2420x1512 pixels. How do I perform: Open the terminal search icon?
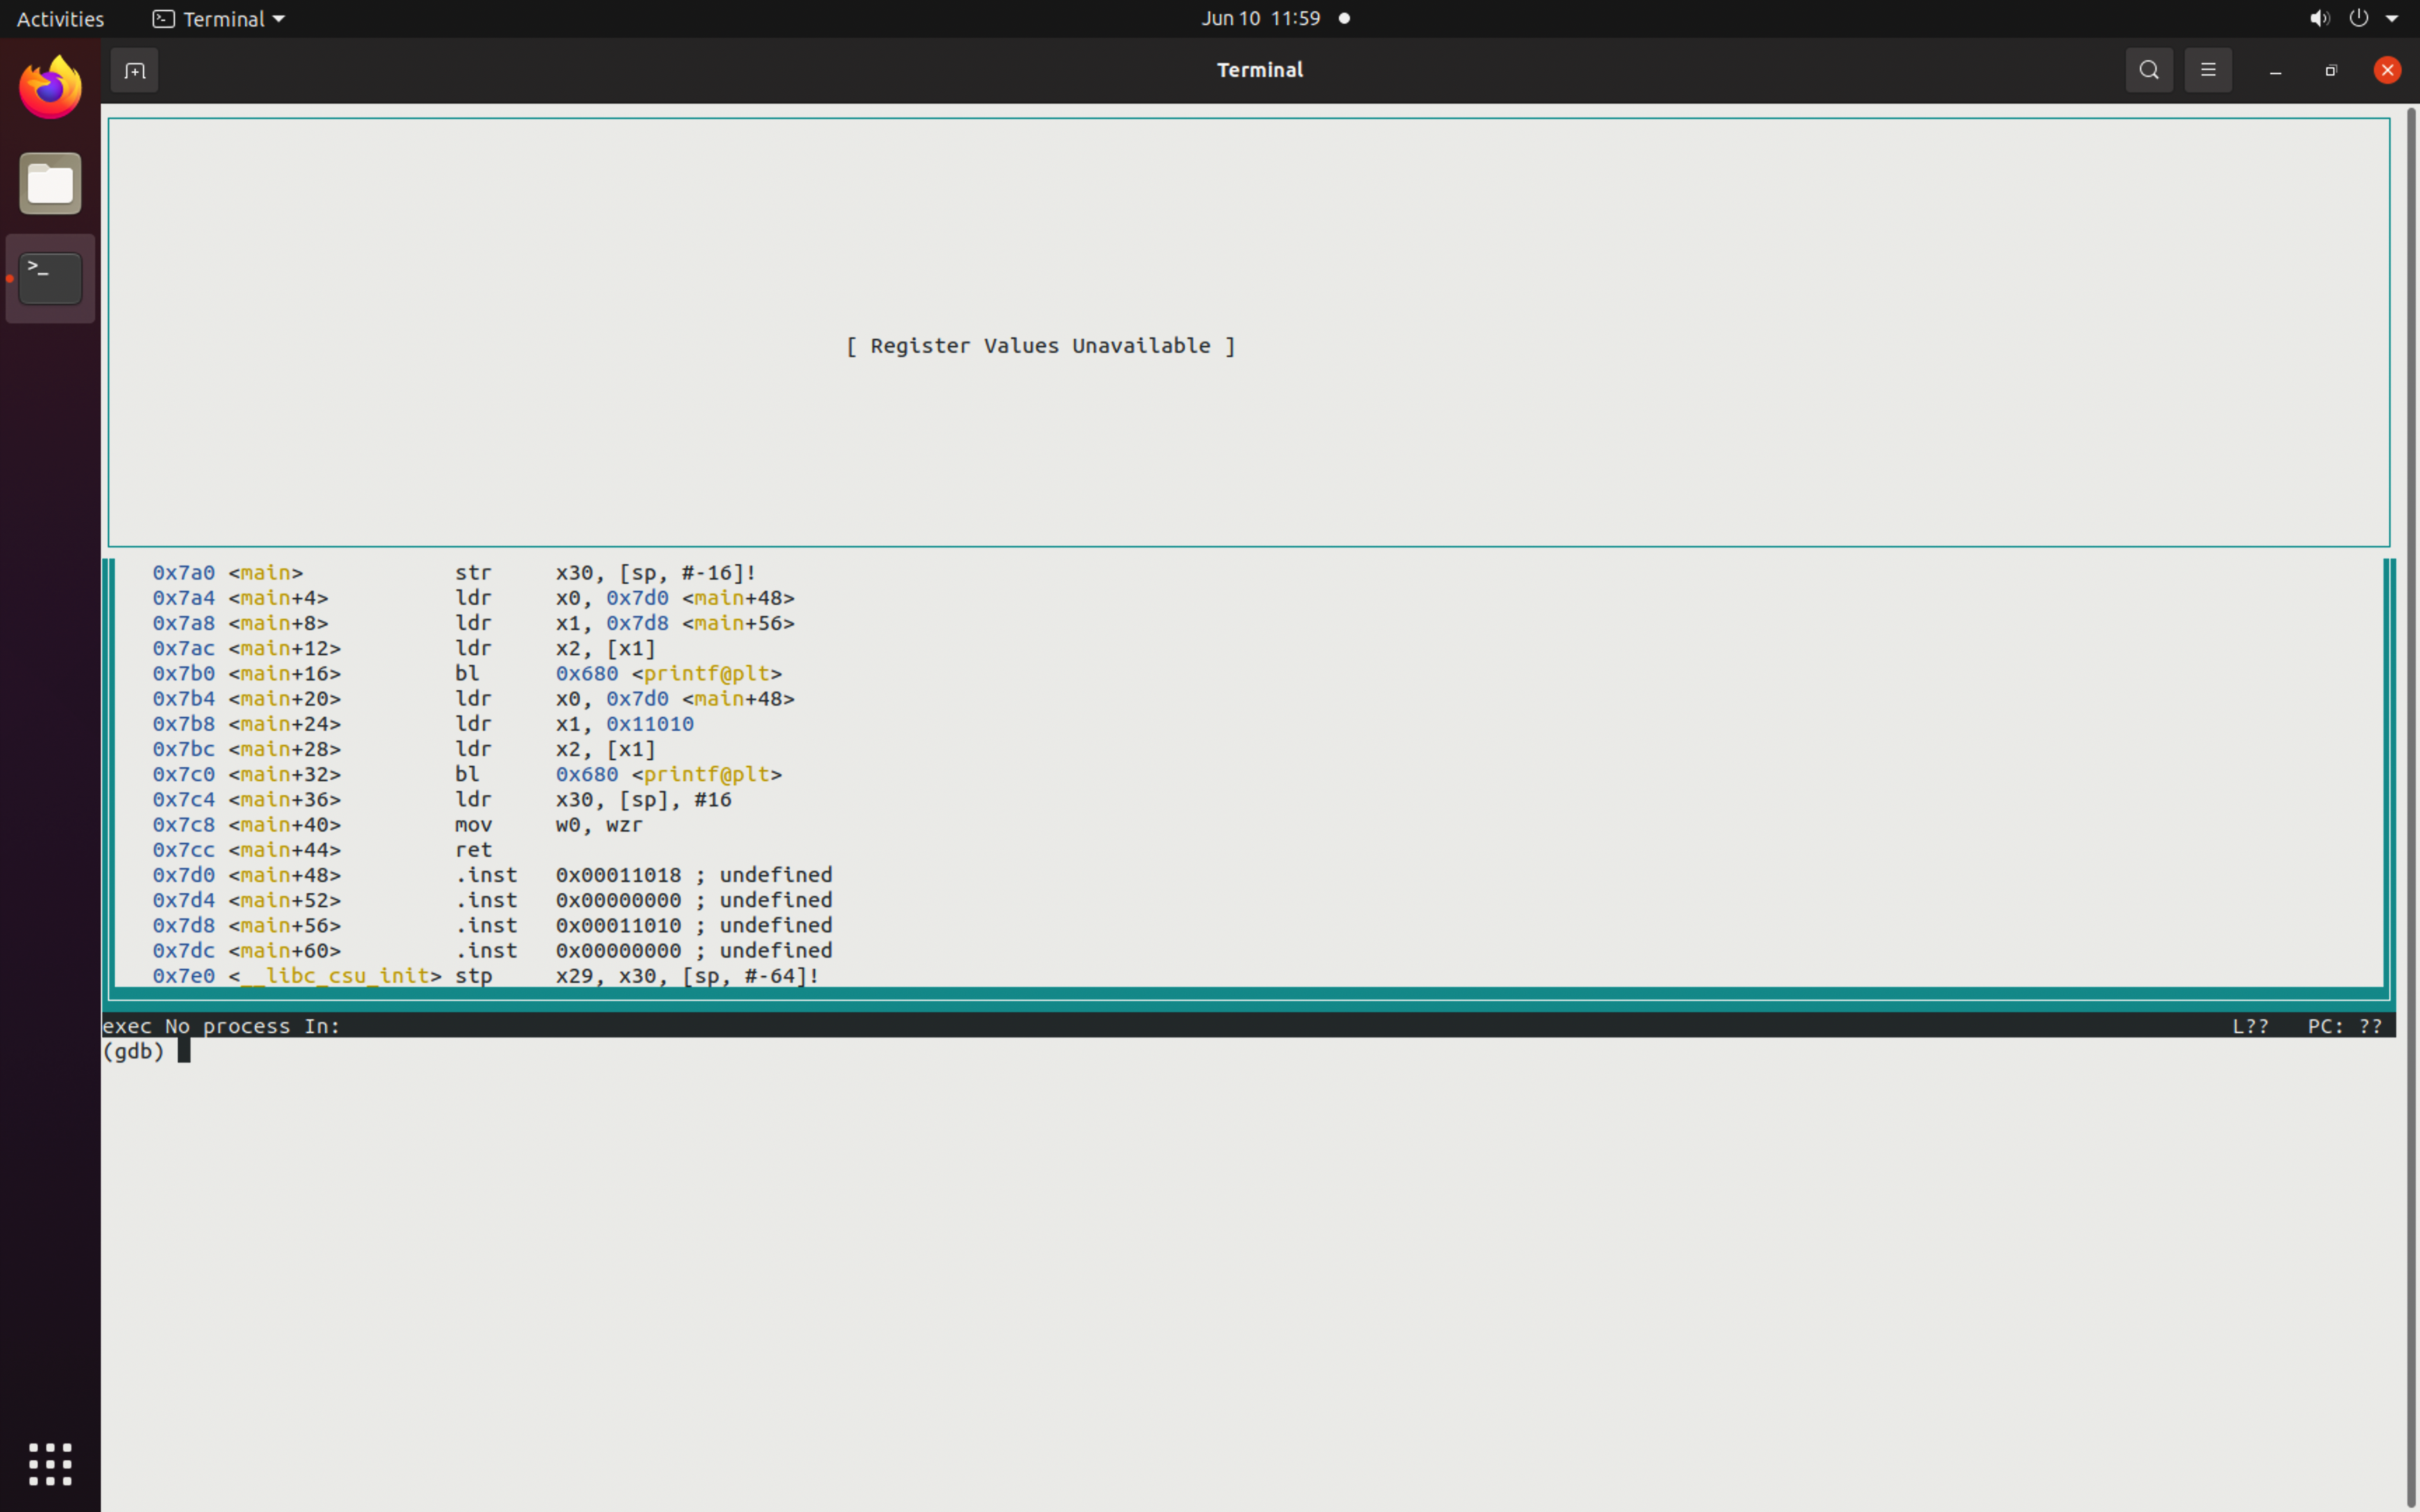click(2149, 70)
